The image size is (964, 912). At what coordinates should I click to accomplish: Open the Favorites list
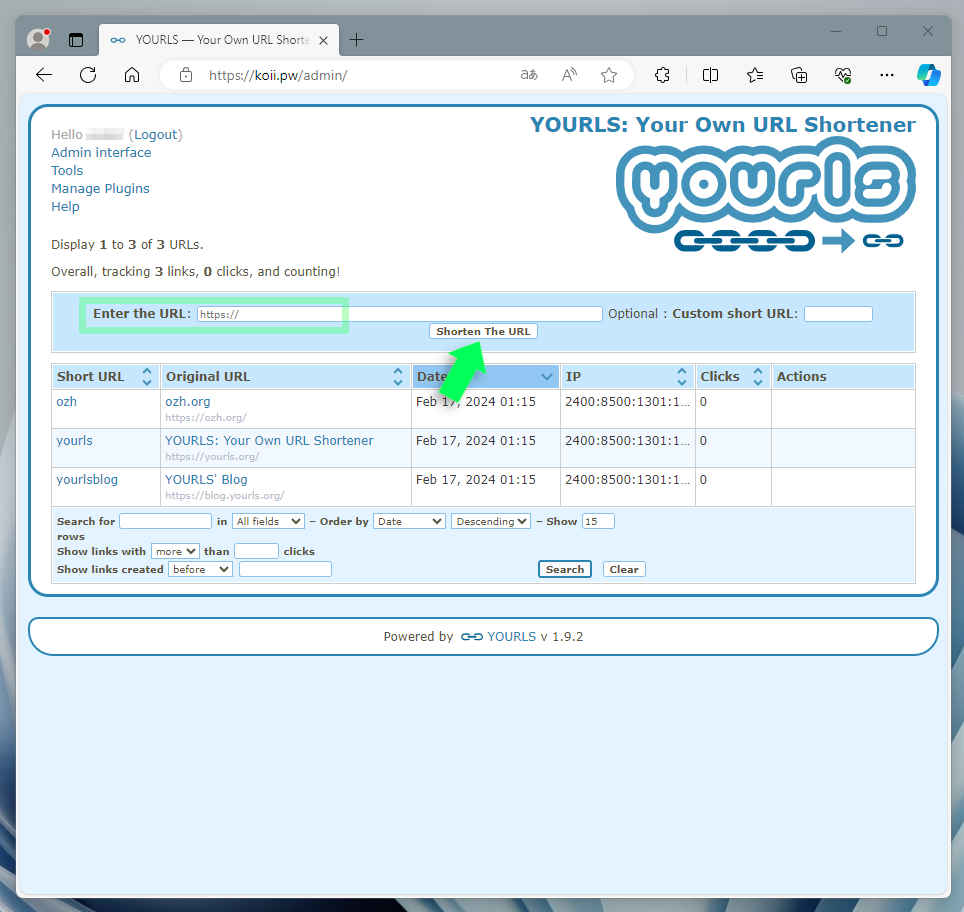click(x=755, y=75)
